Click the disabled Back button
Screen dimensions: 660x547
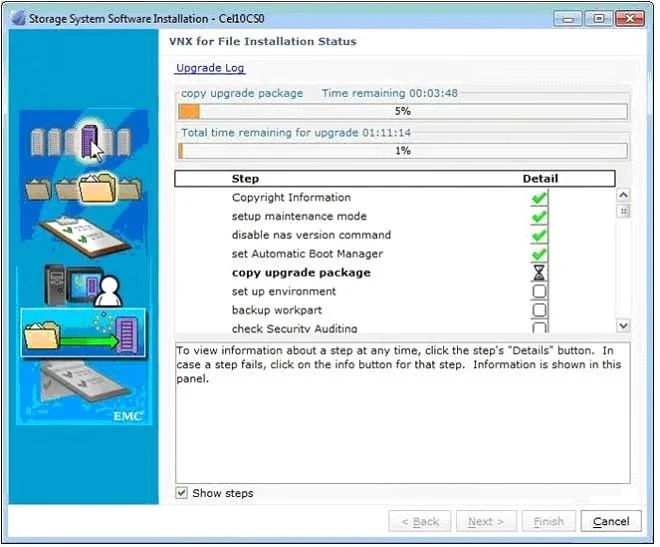[420, 521]
